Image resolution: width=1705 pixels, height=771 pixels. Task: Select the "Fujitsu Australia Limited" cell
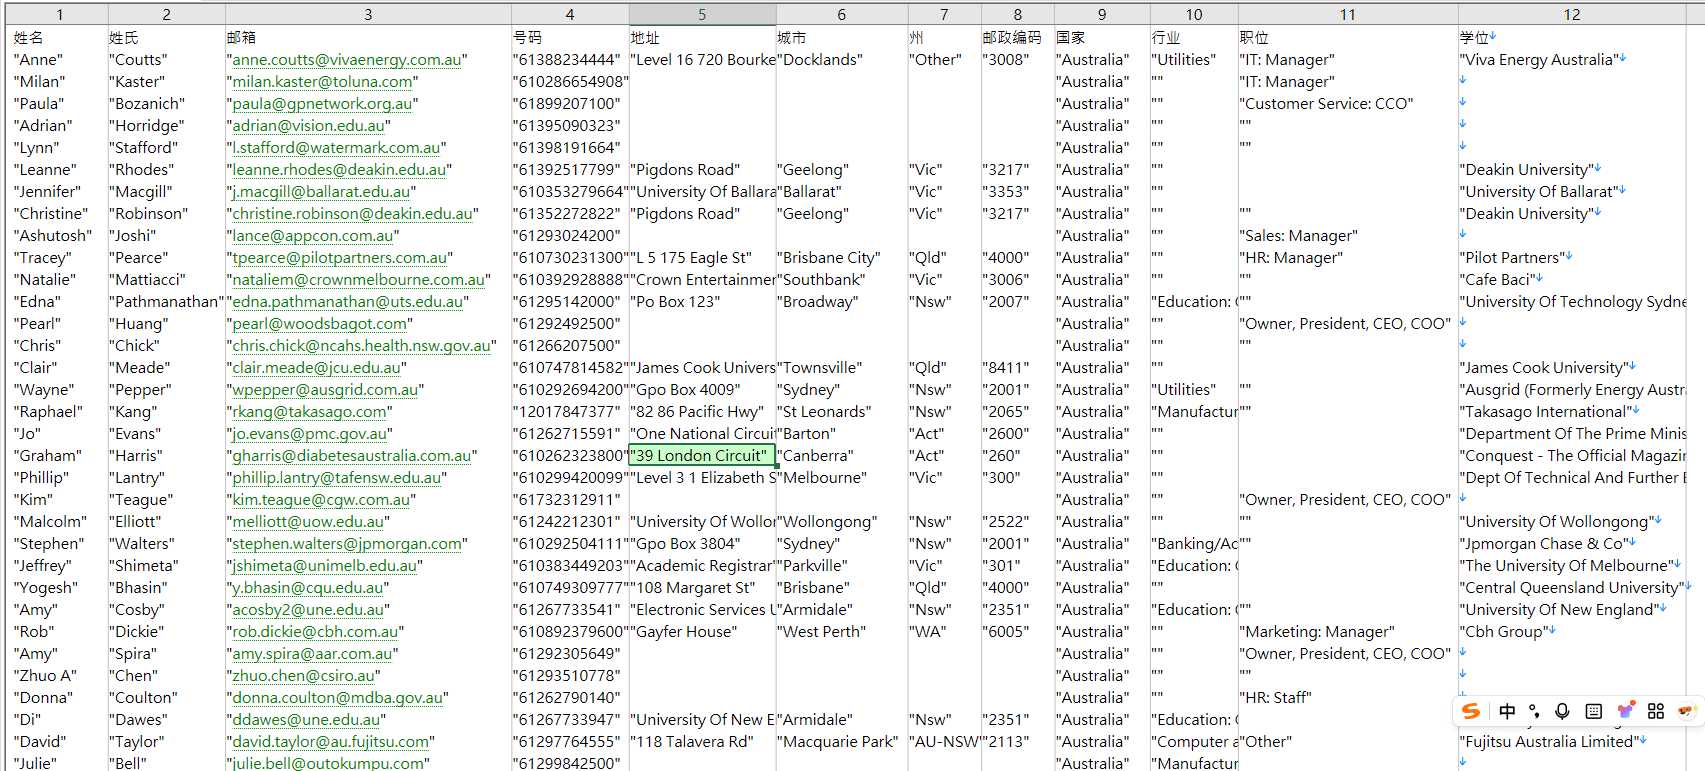point(1572,742)
